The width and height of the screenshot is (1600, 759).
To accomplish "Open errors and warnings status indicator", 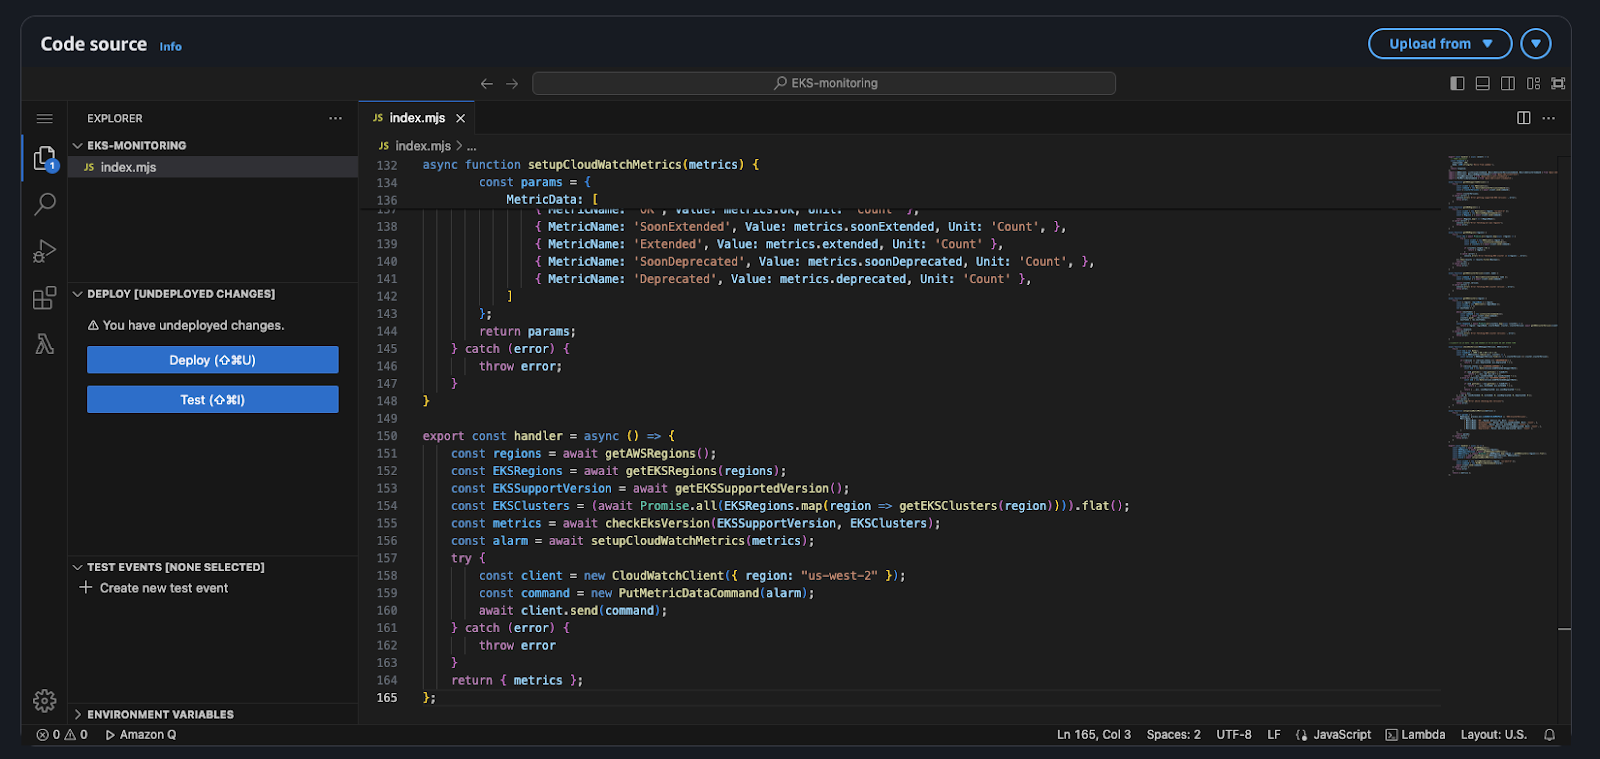I will click(62, 735).
